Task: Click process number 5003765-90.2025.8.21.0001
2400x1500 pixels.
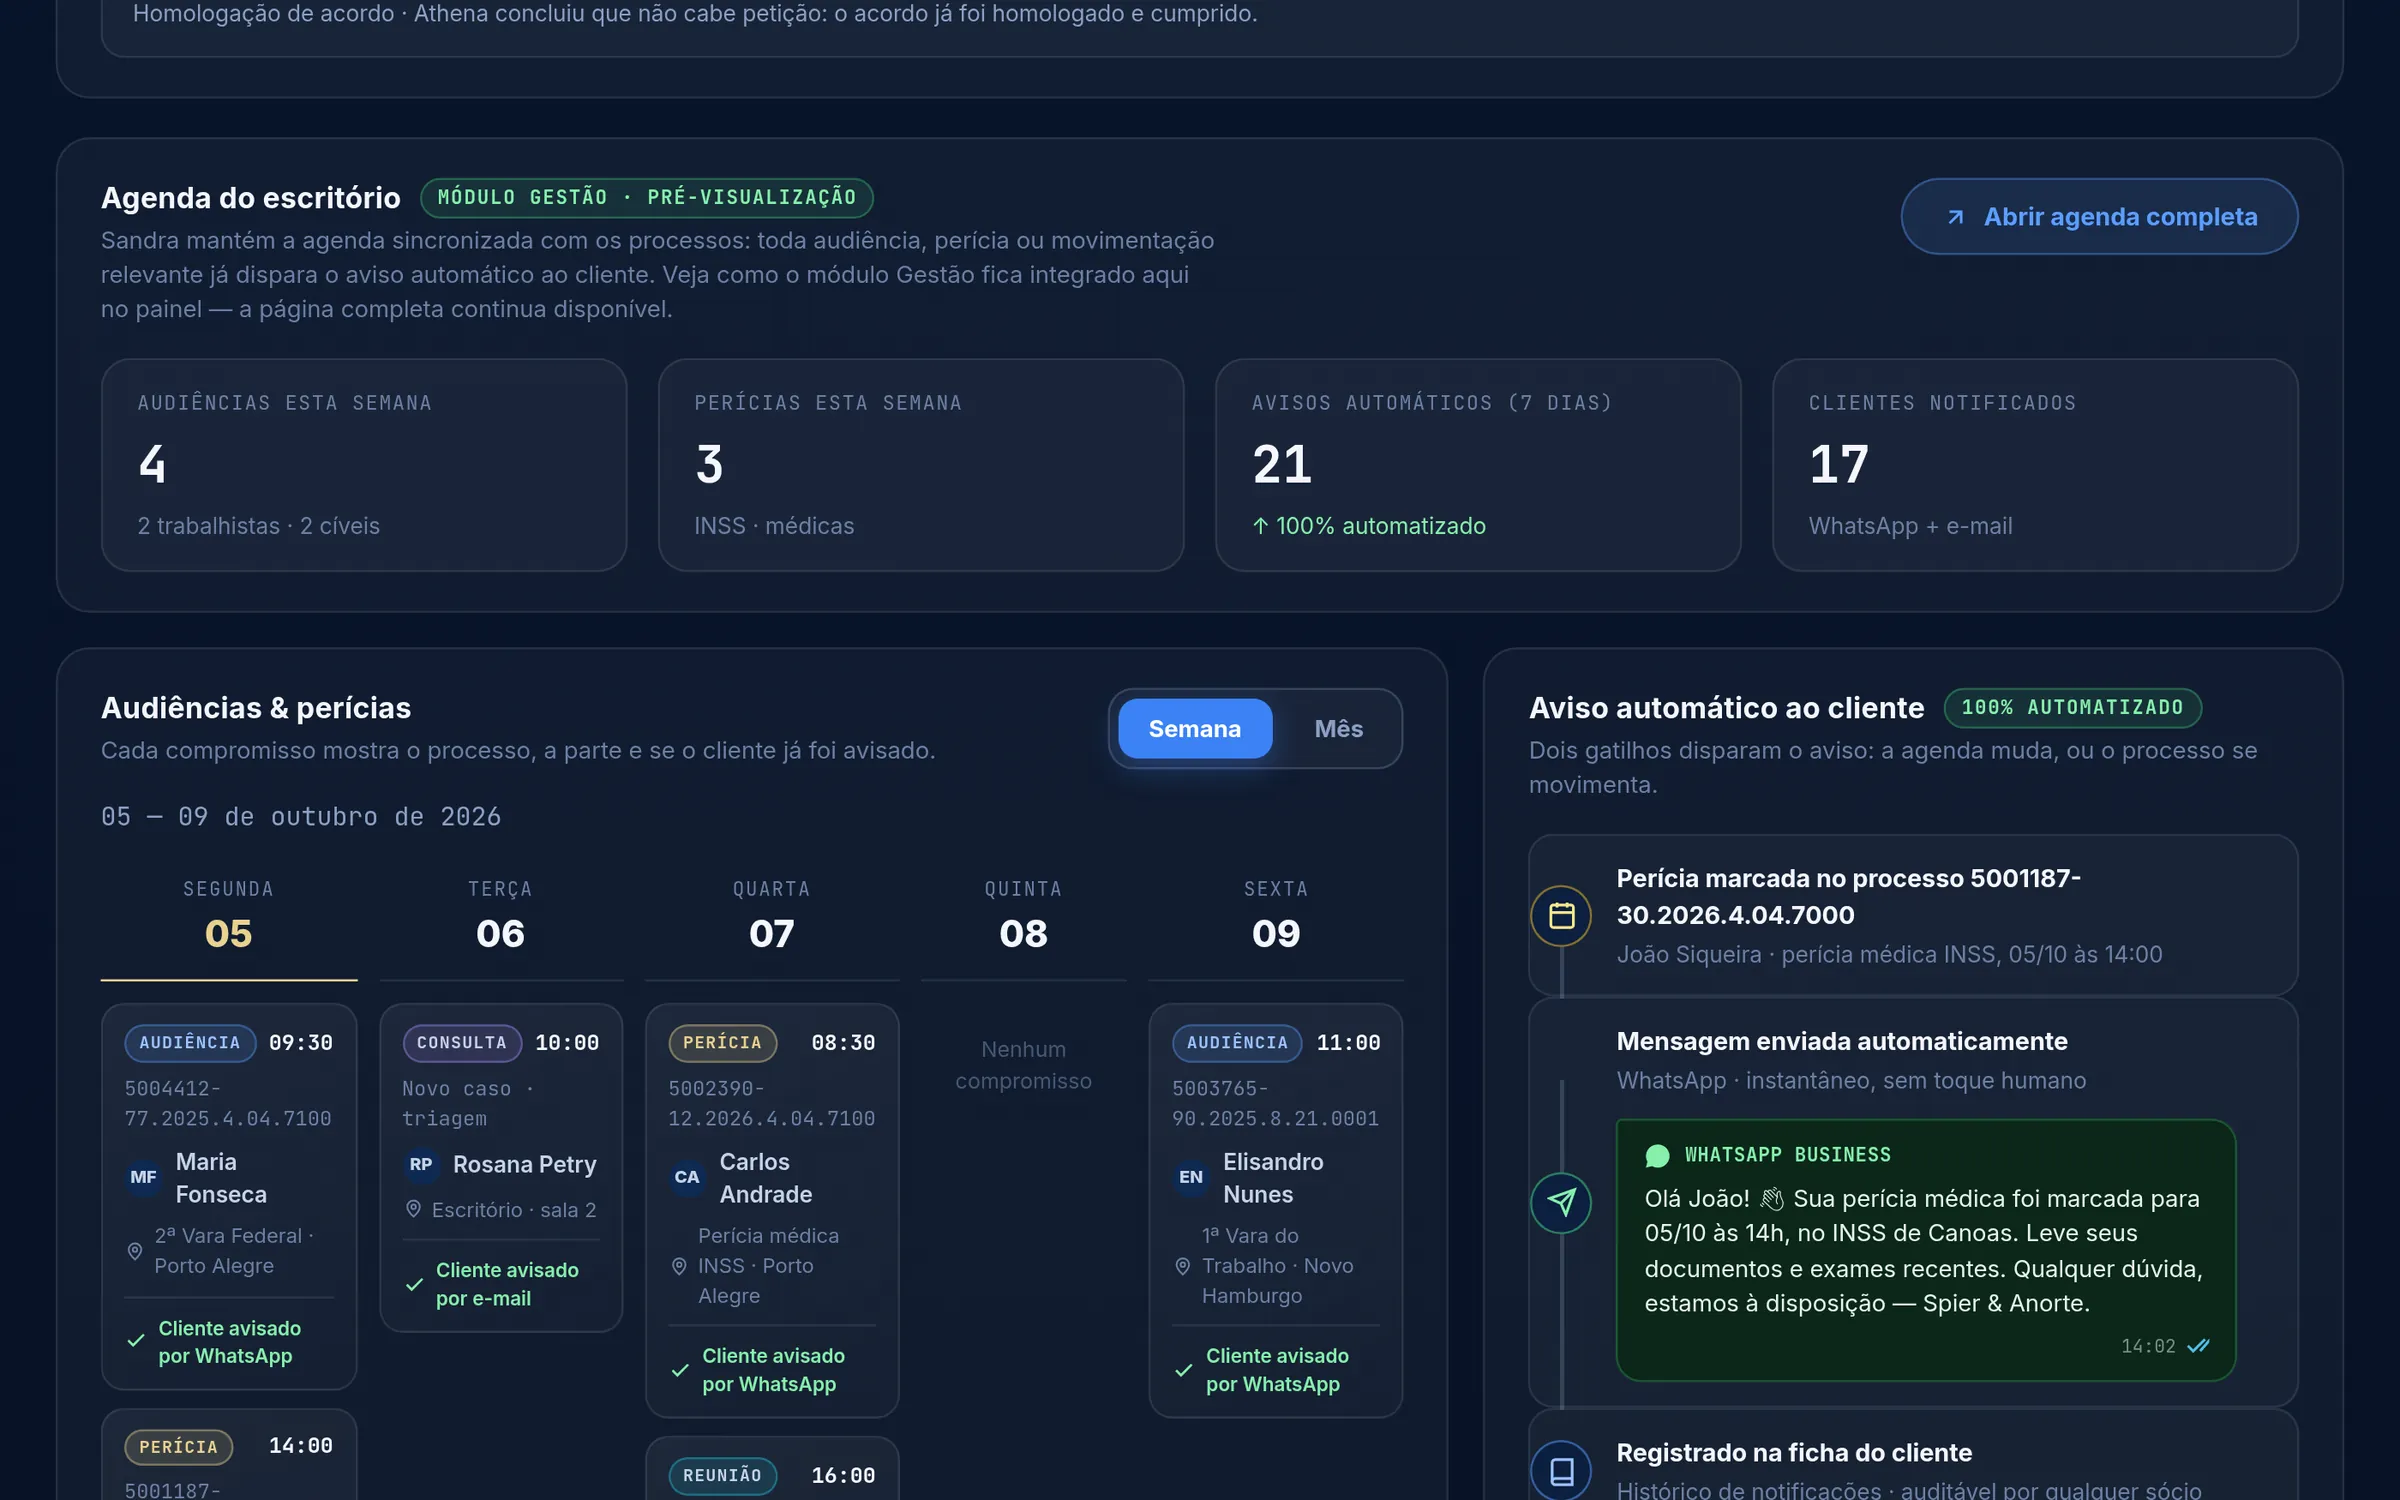Action: (1275, 1103)
